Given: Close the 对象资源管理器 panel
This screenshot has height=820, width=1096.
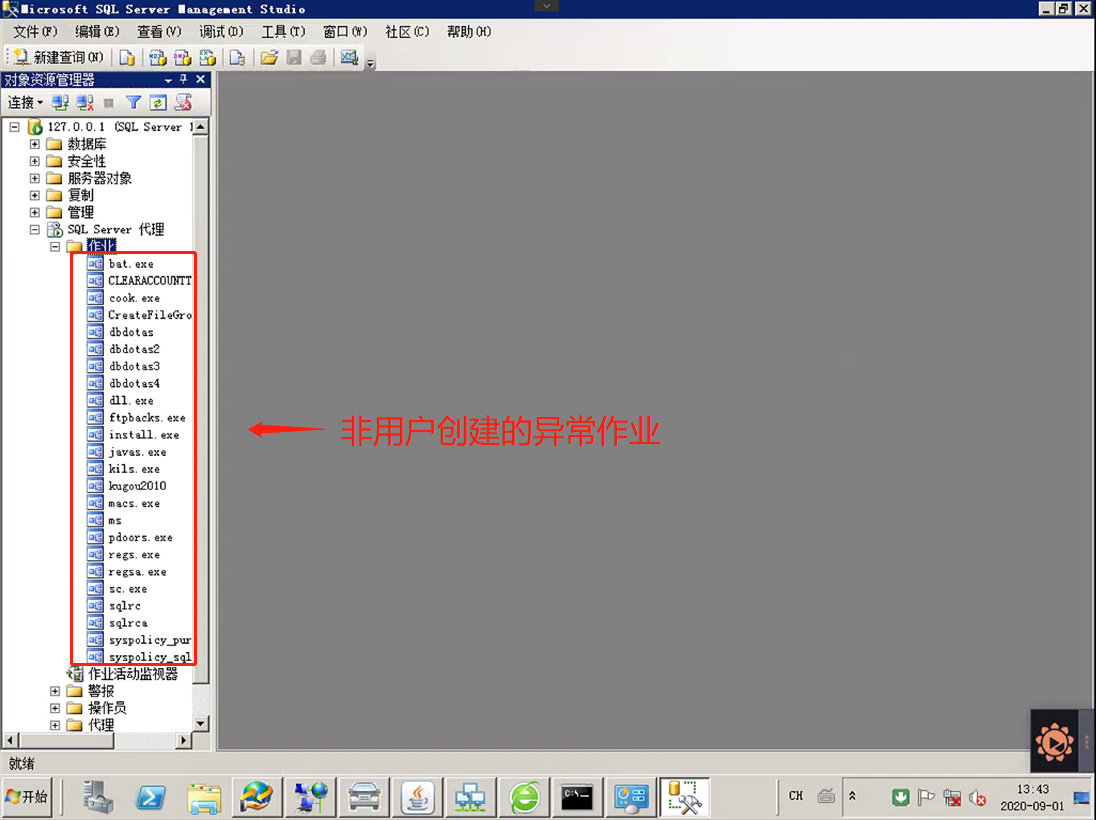Looking at the screenshot, I should [201, 79].
